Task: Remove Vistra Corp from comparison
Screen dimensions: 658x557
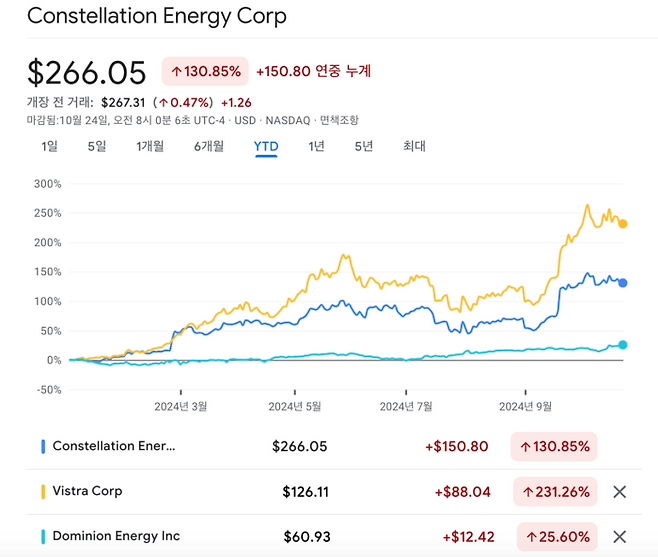Action: click(619, 491)
